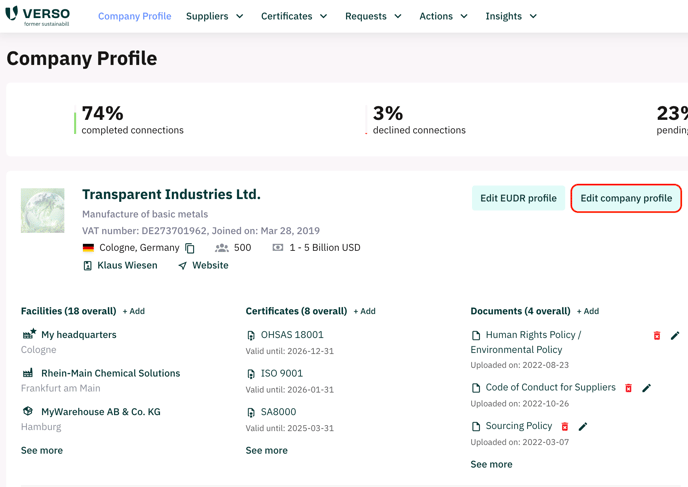See more documents
Viewport: 688px width, 487px height.
click(x=491, y=465)
